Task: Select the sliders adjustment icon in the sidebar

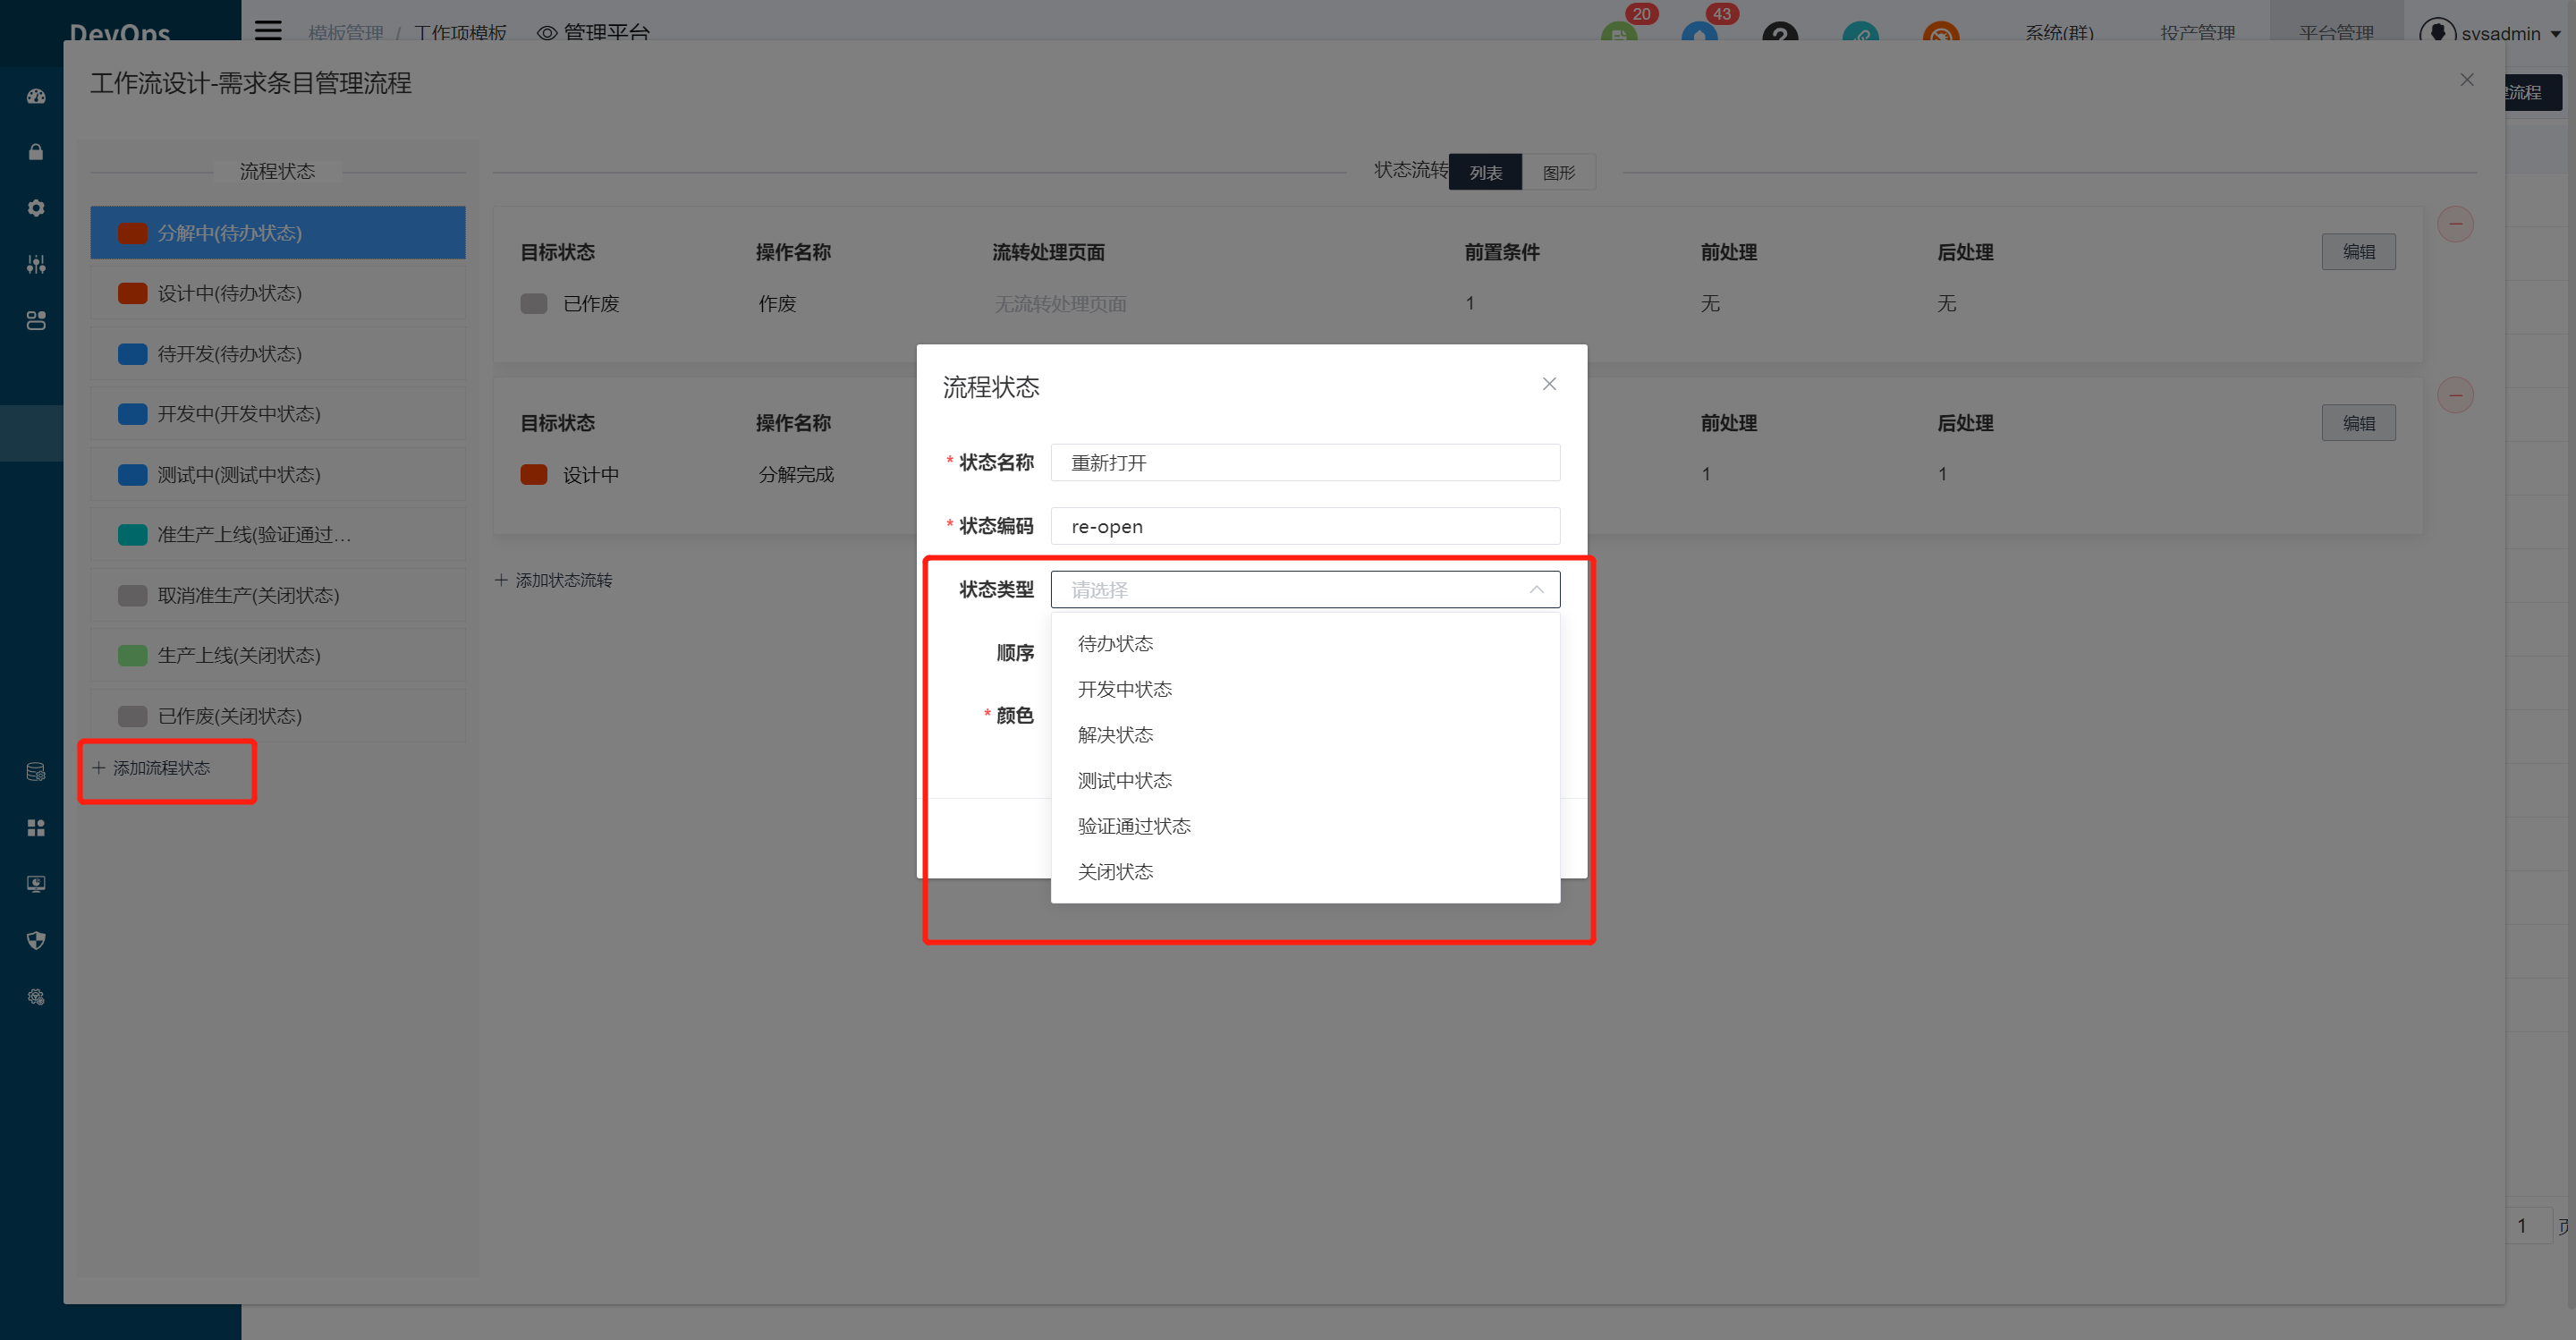Action: 36,264
